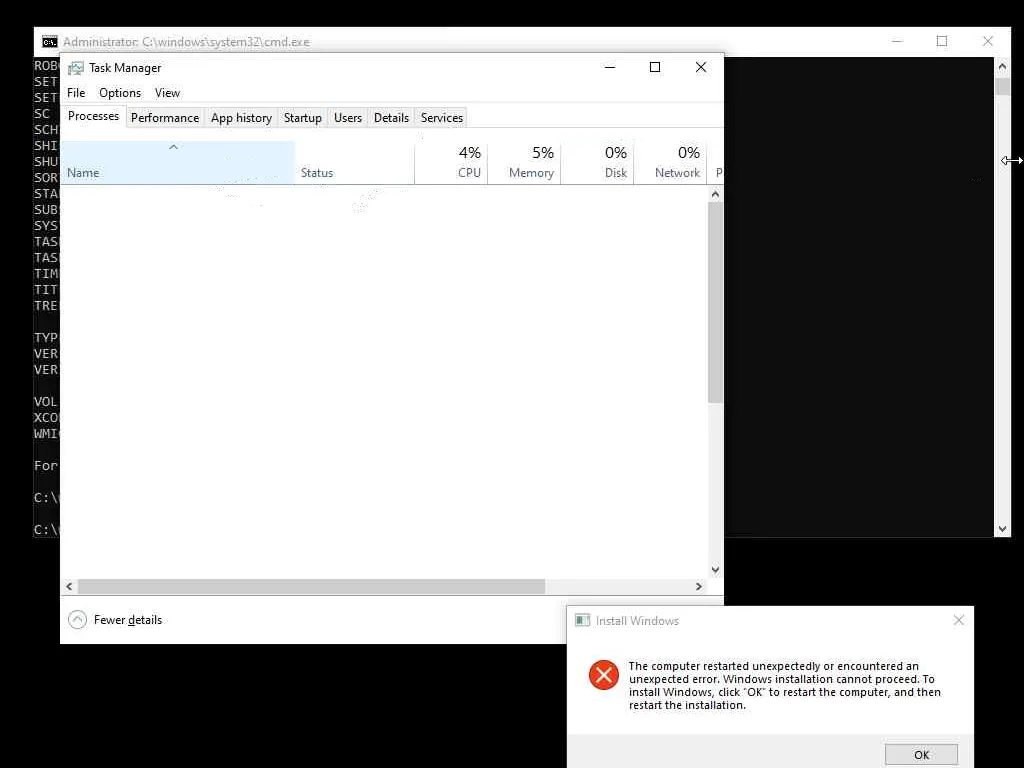The image size is (1024, 768).
Task: Click Task Manager horizontal scrollbar left arrow
Action: [x=69, y=586]
